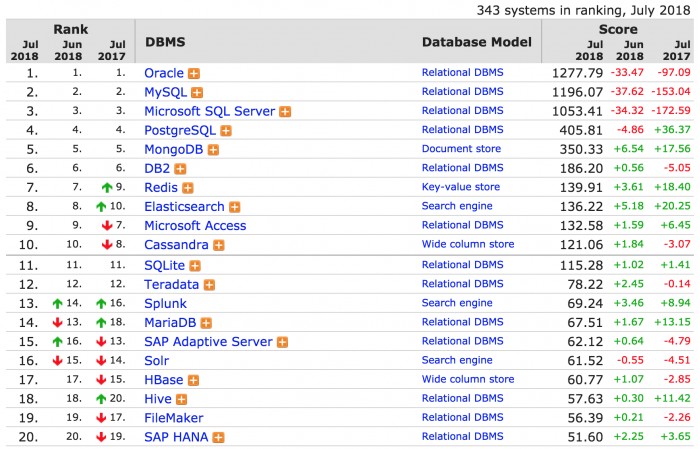Open the Cassandra link

176,245
